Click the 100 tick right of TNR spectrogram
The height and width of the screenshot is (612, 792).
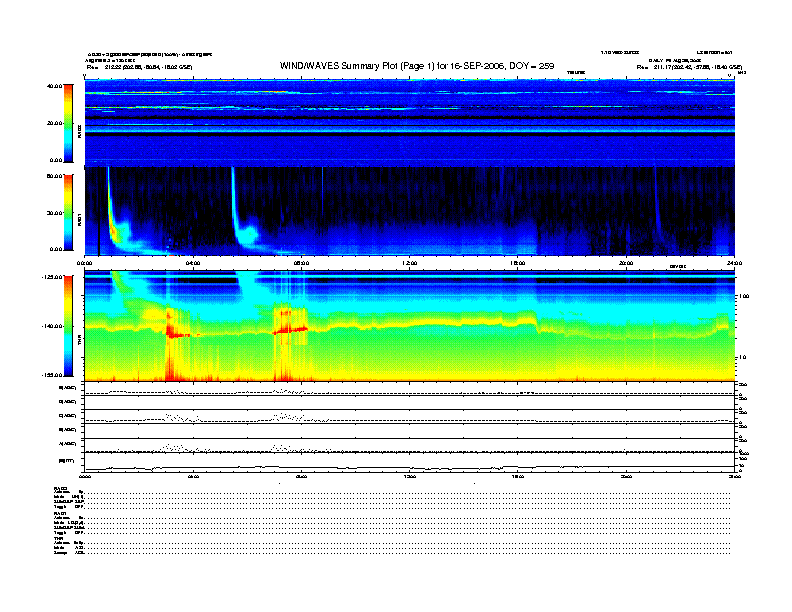point(744,296)
